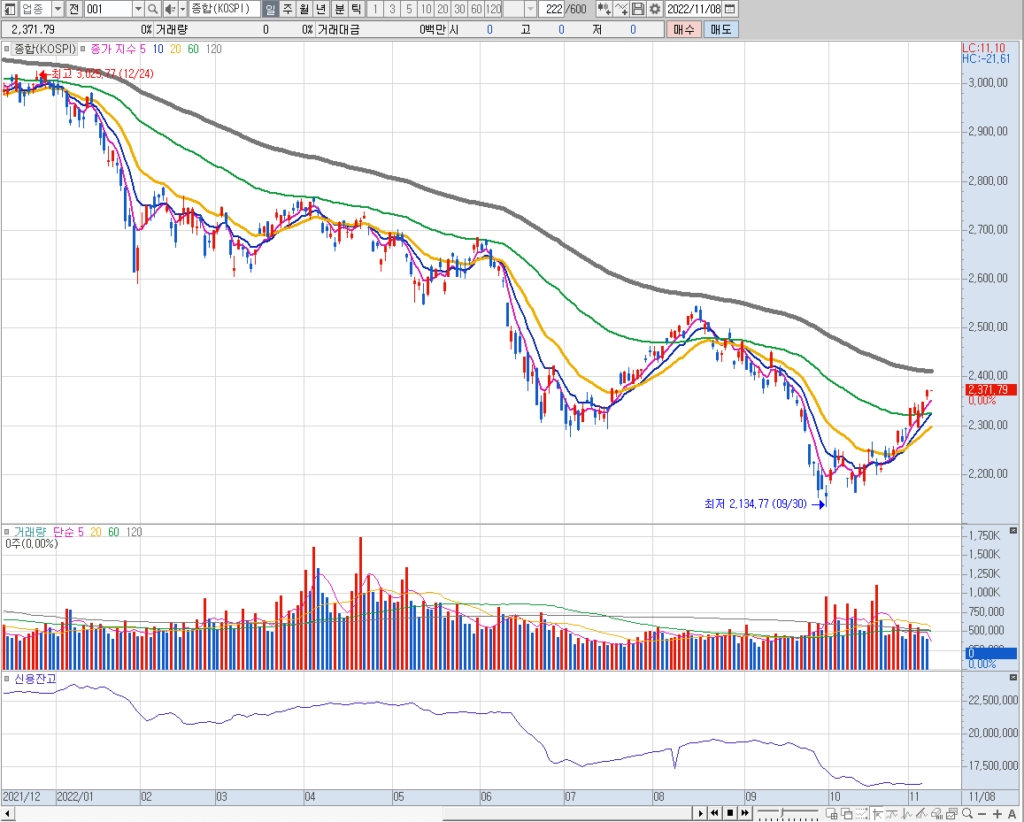Open chart settings gear icon
The width and height of the screenshot is (1024, 822).
point(655,9)
